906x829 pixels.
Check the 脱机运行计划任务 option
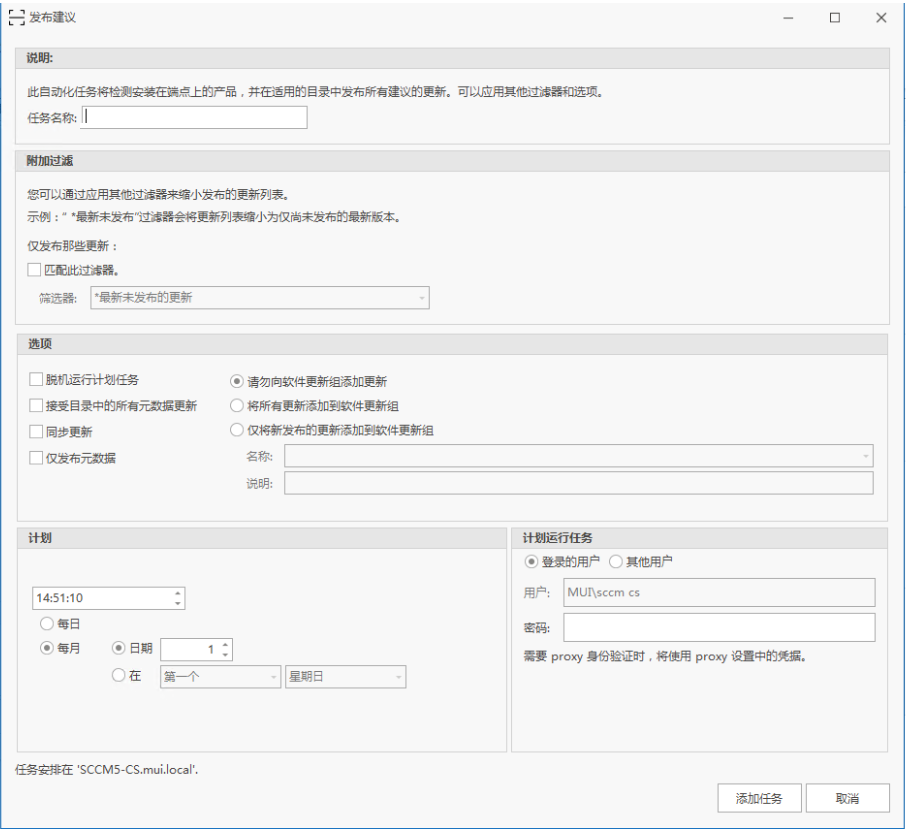(x=37, y=380)
